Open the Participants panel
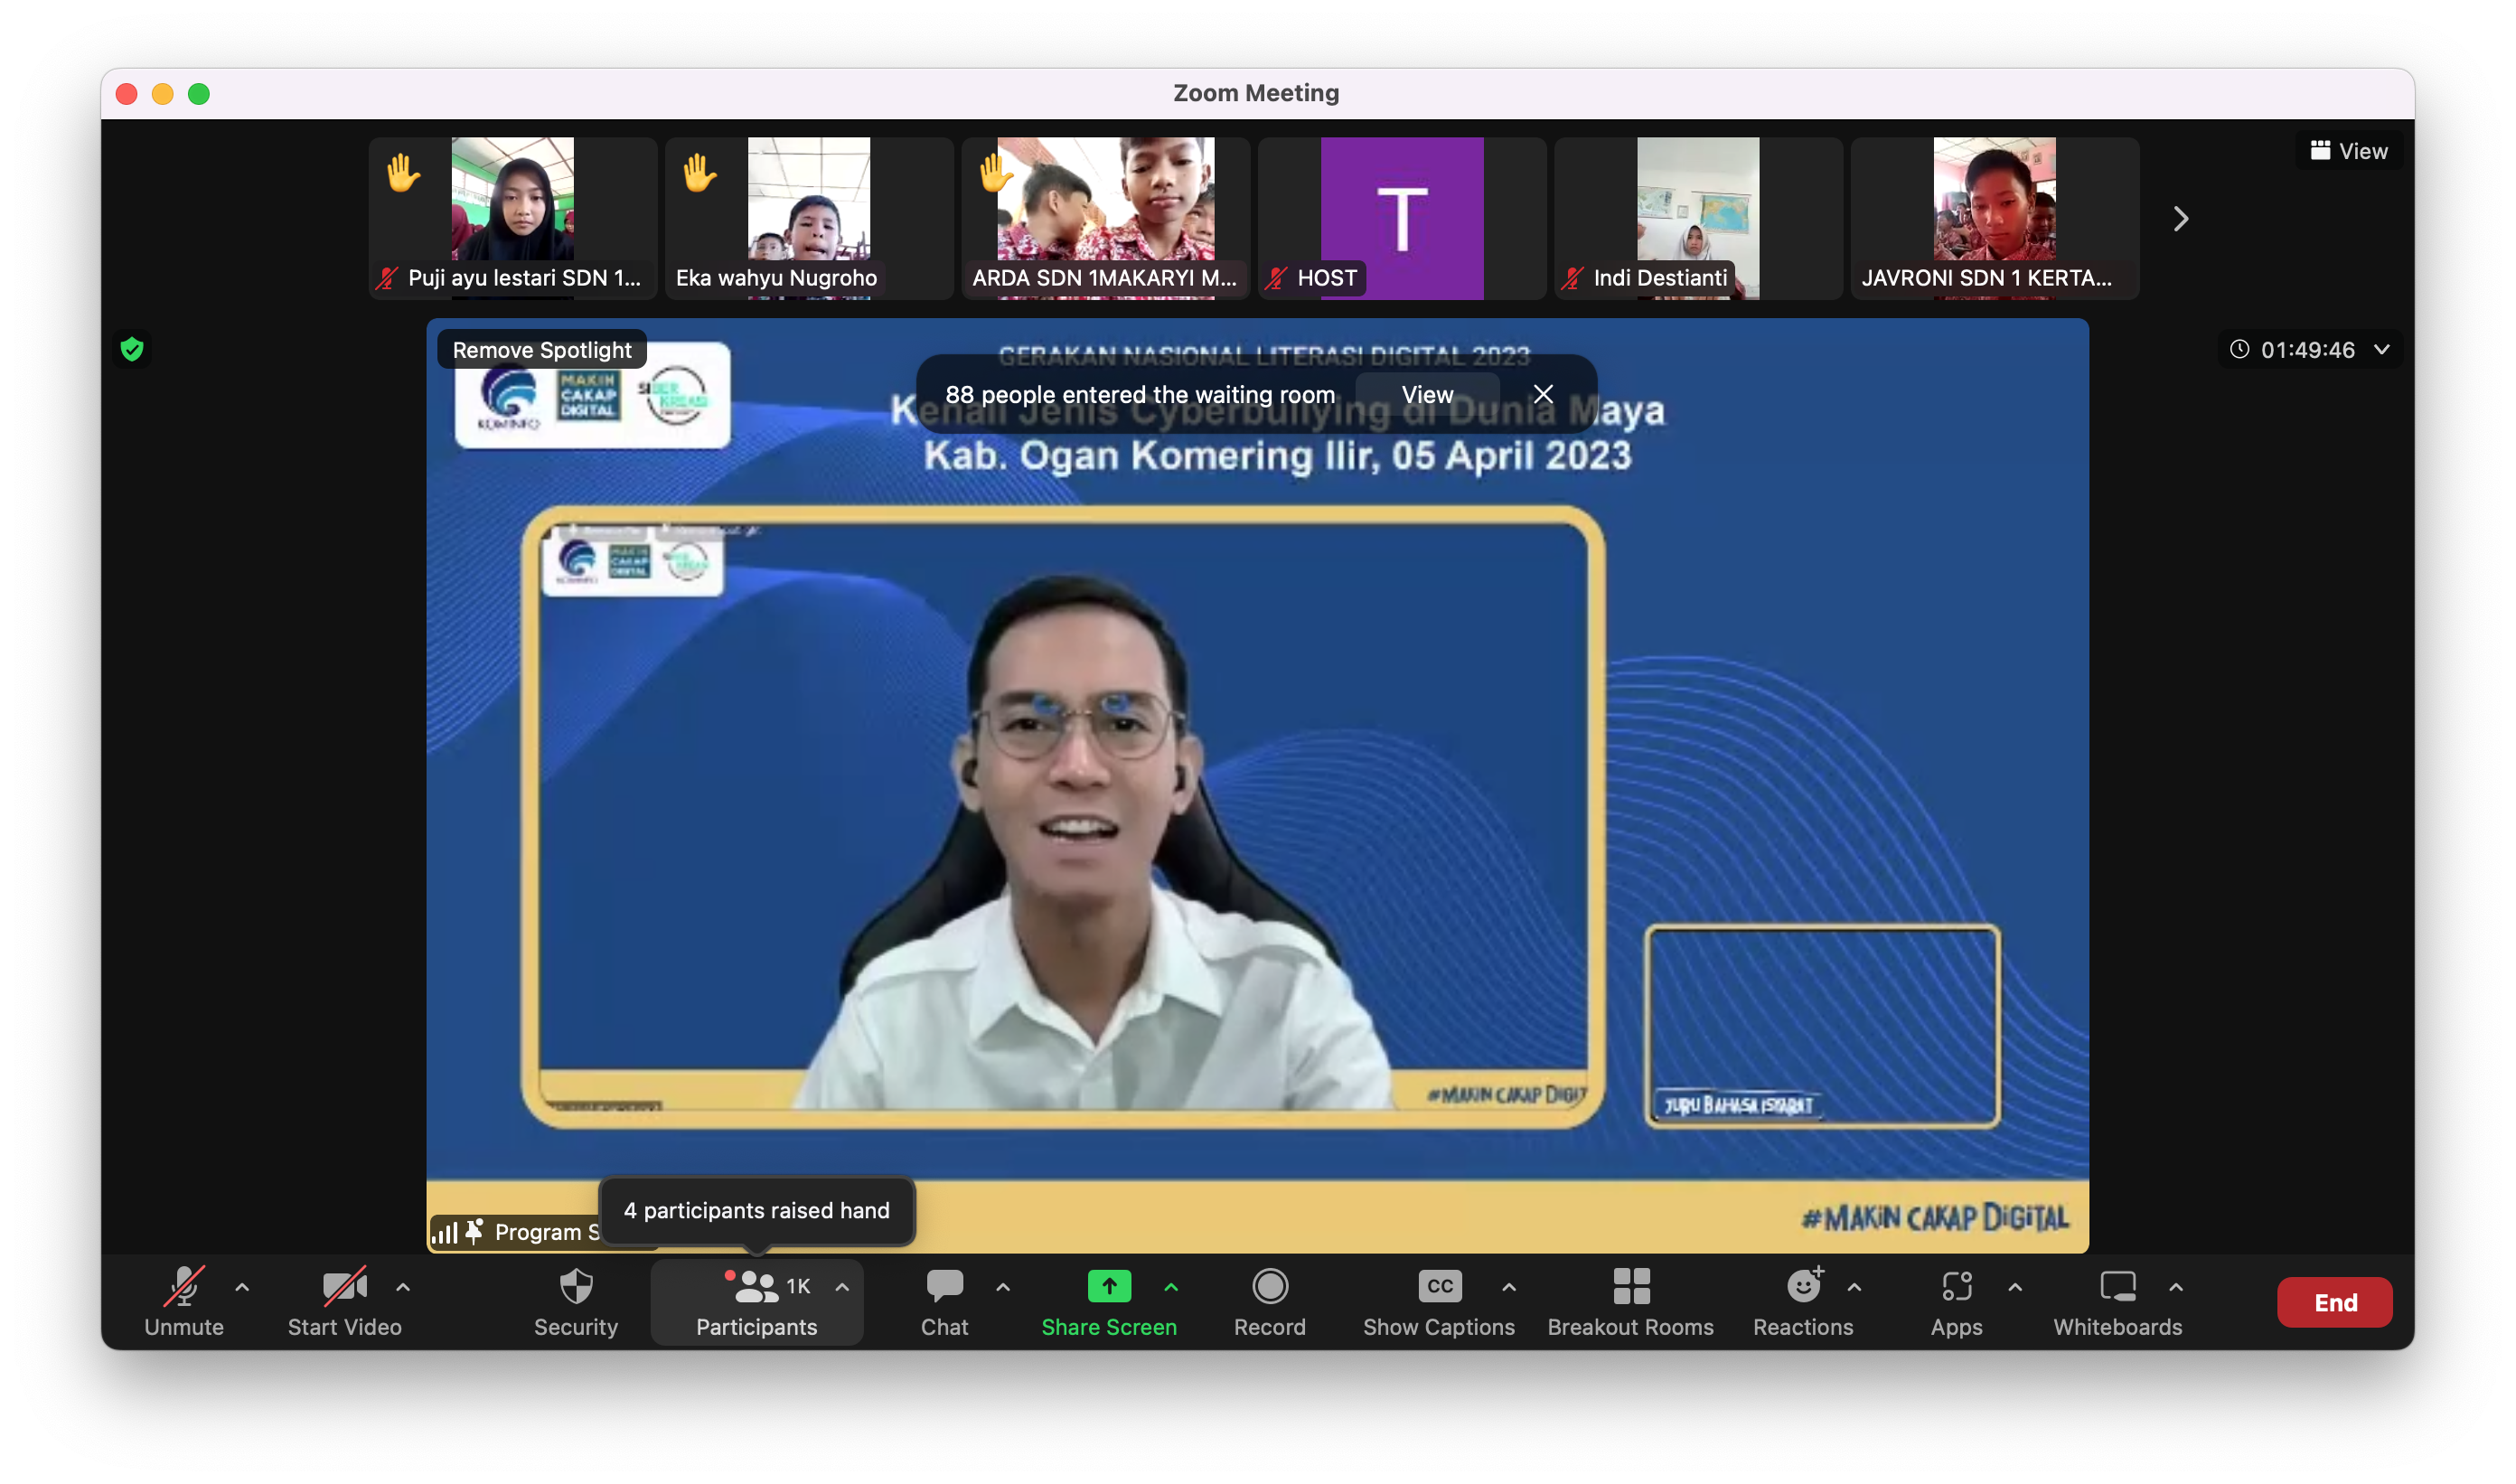 [x=757, y=1301]
